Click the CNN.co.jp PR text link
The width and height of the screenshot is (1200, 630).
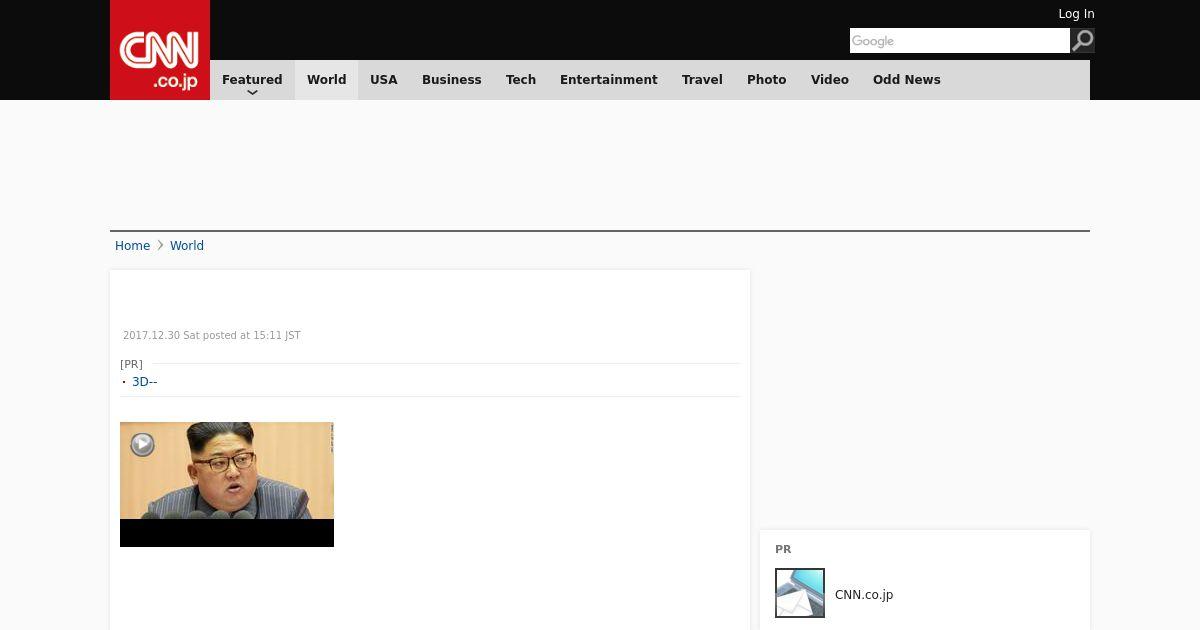[x=864, y=595]
